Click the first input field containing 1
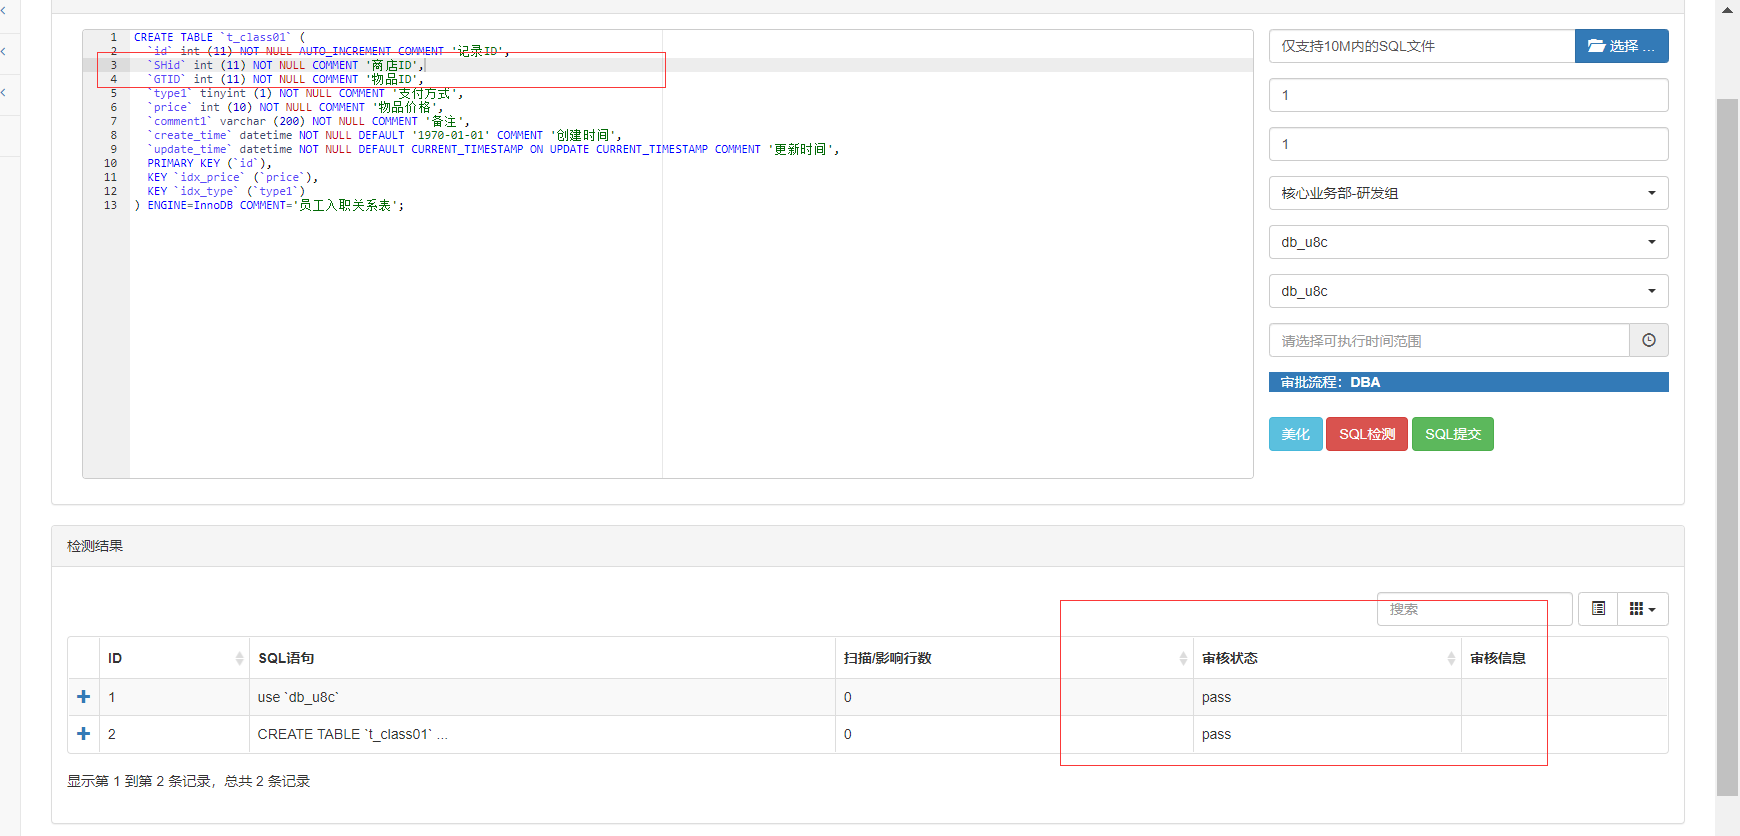The height and width of the screenshot is (836, 1740). coord(1468,95)
